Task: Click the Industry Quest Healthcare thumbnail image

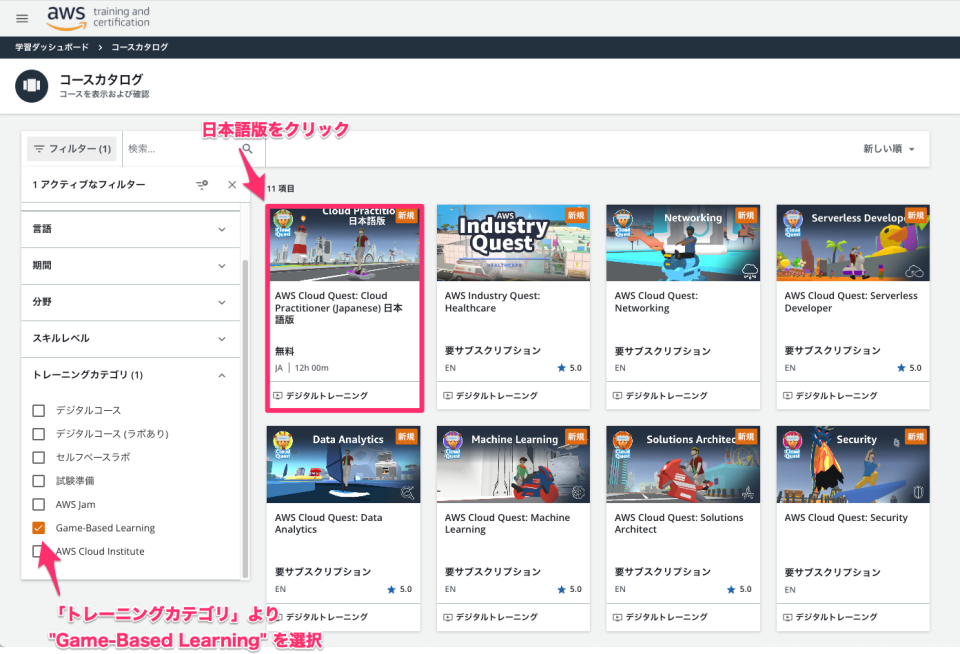Action: pyautogui.click(x=513, y=242)
